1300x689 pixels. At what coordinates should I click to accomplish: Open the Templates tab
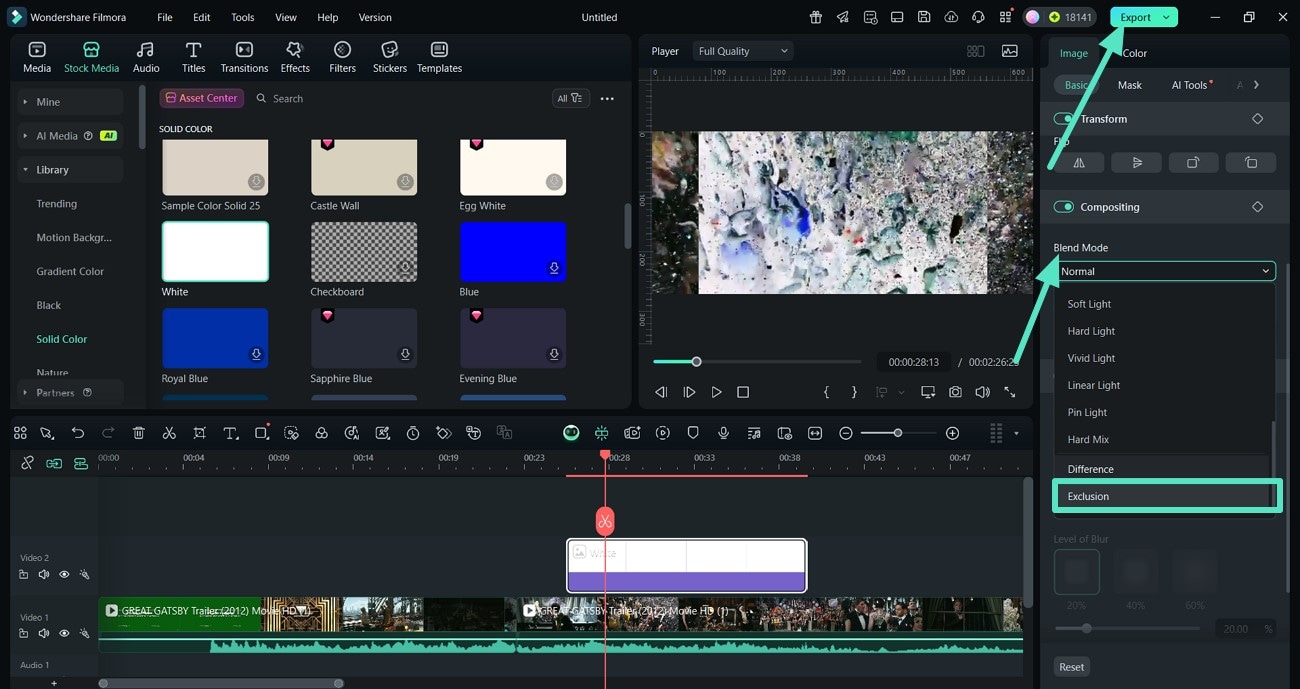click(439, 57)
